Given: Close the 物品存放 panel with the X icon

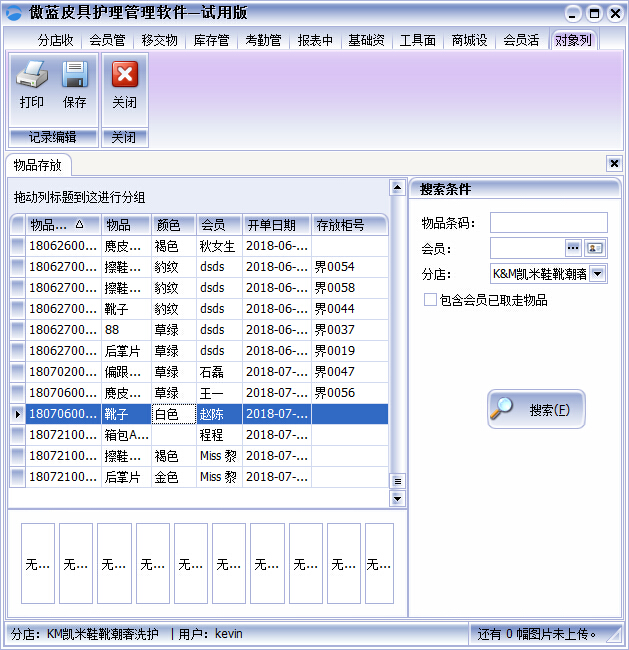Looking at the screenshot, I should point(614,164).
